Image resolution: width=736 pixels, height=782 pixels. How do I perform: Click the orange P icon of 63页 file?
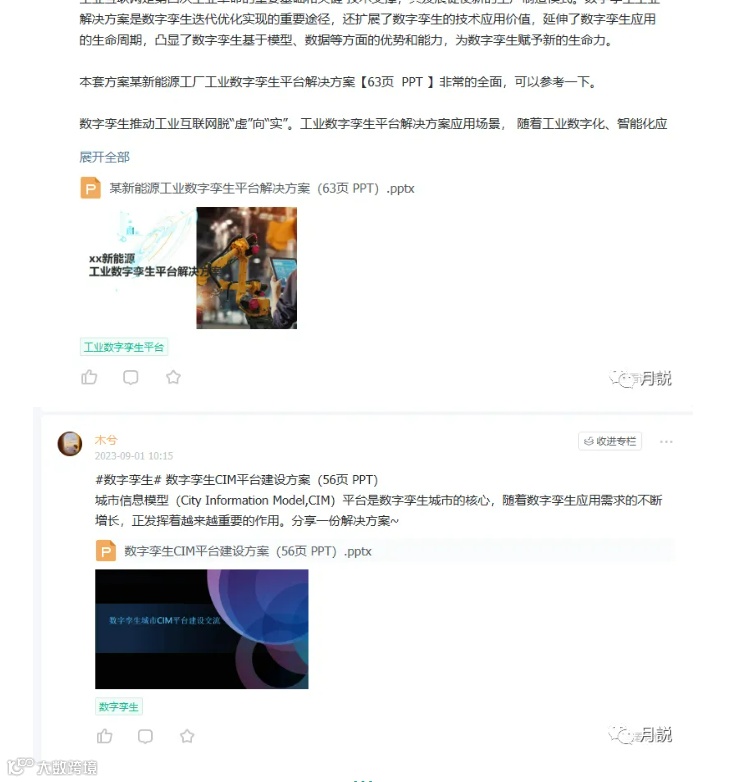tap(90, 189)
